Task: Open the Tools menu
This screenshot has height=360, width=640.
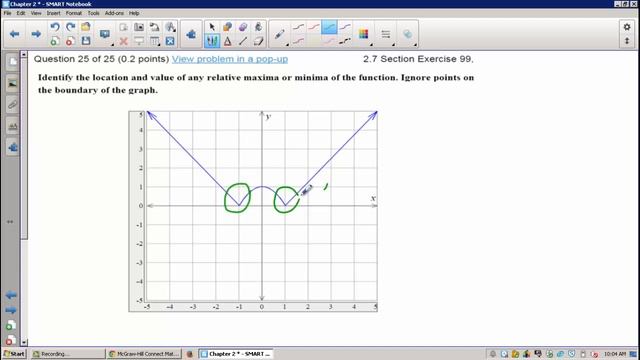Action: (x=93, y=13)
